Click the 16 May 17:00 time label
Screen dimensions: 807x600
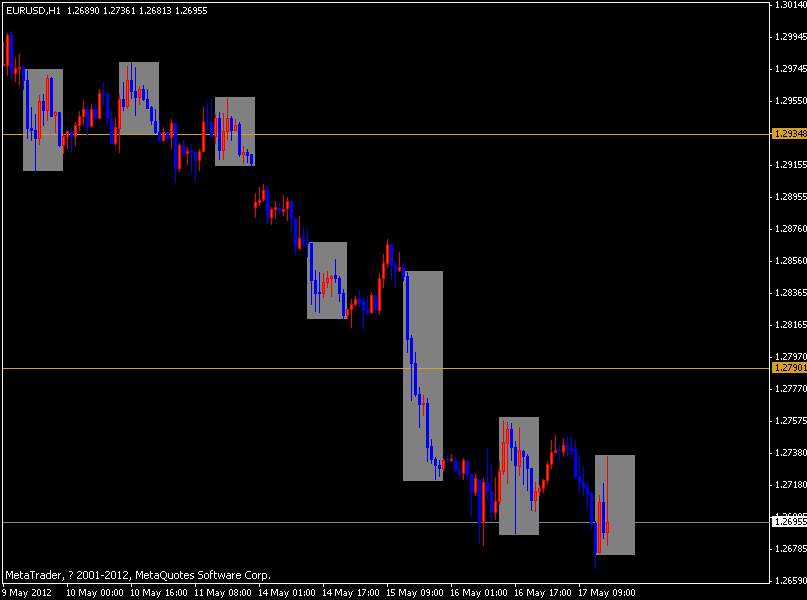[542, 592]
